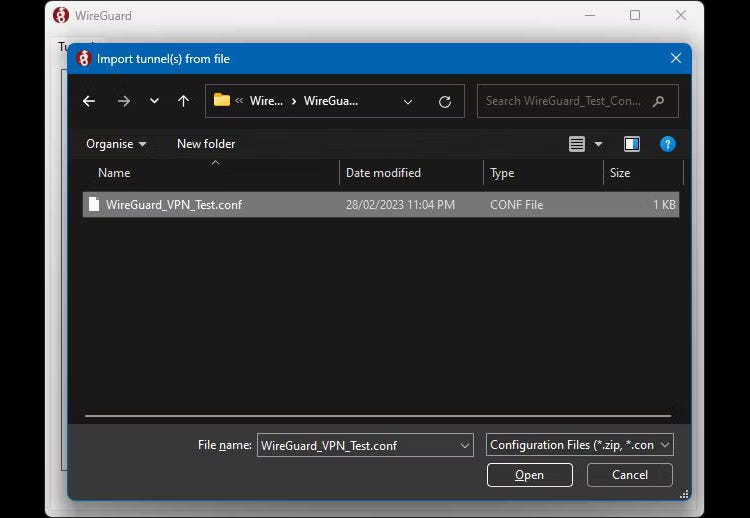Image resolution: width=750 pixels, height=518 pixels.
Task: Click the Open button
Action: click(529, 475)
